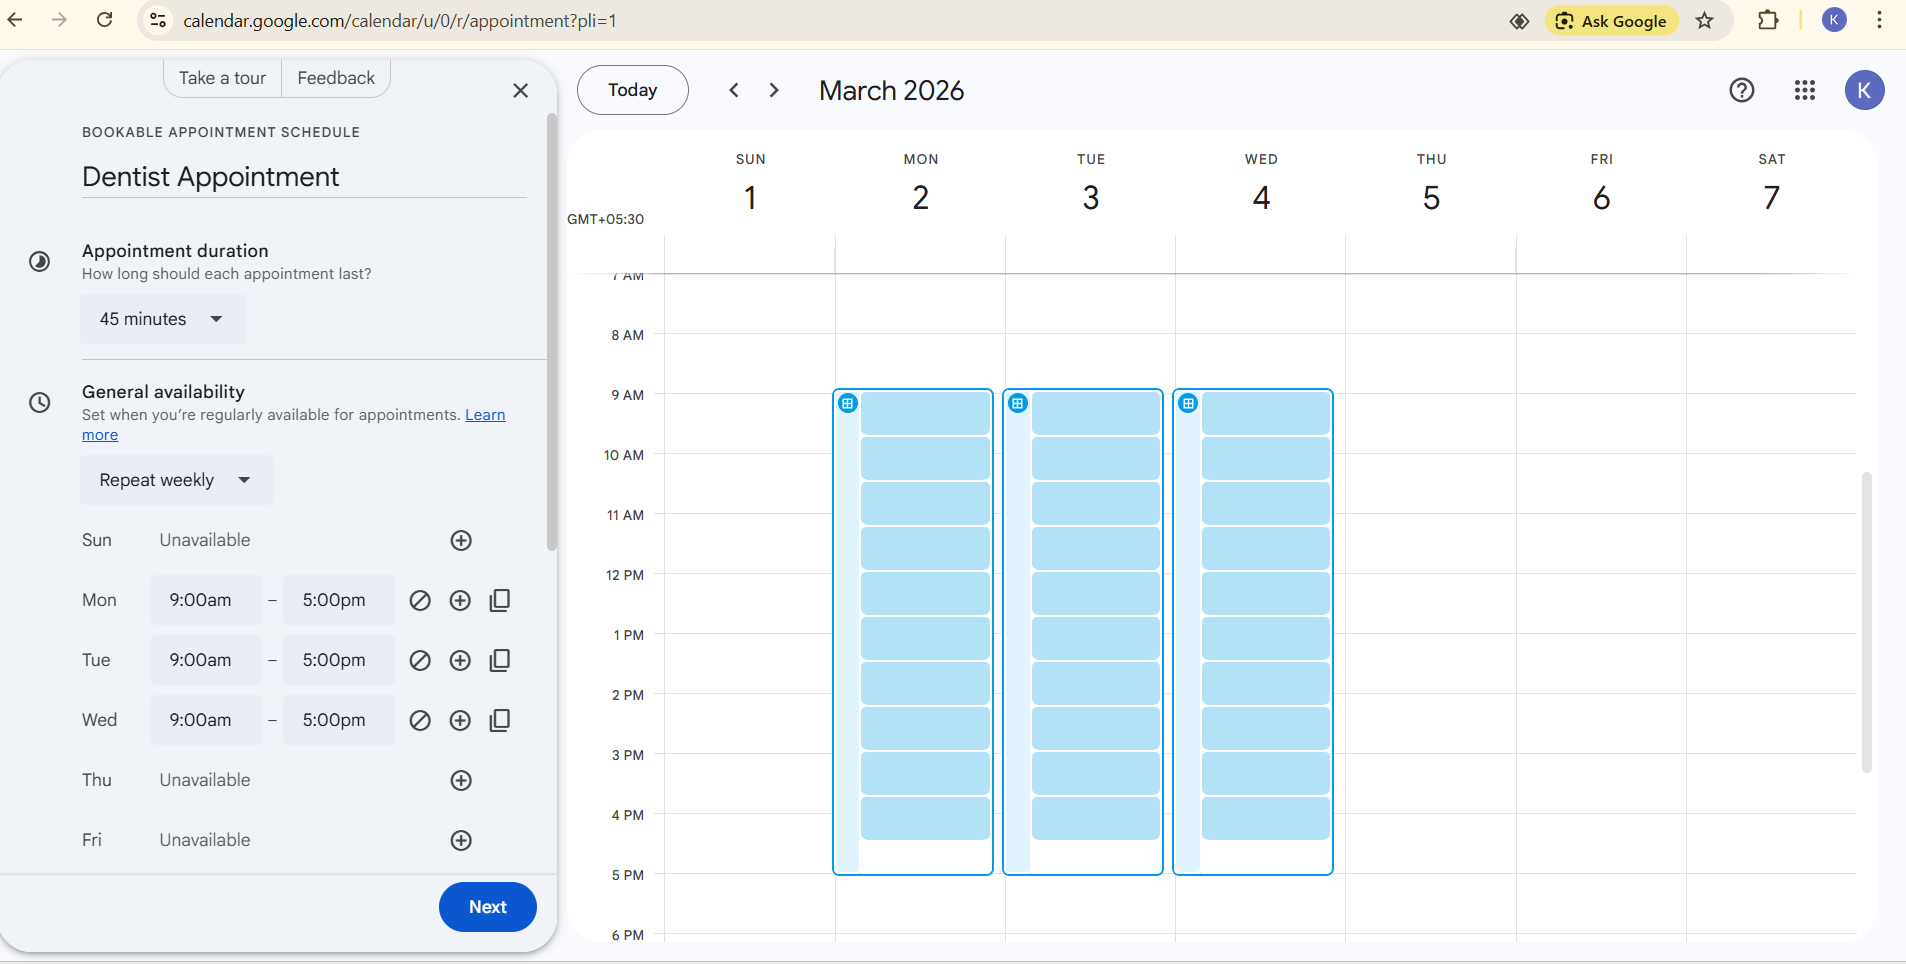Select the Take a tour tab
This screenshot has width=1906, height=964.
click(x=222, y=78)
